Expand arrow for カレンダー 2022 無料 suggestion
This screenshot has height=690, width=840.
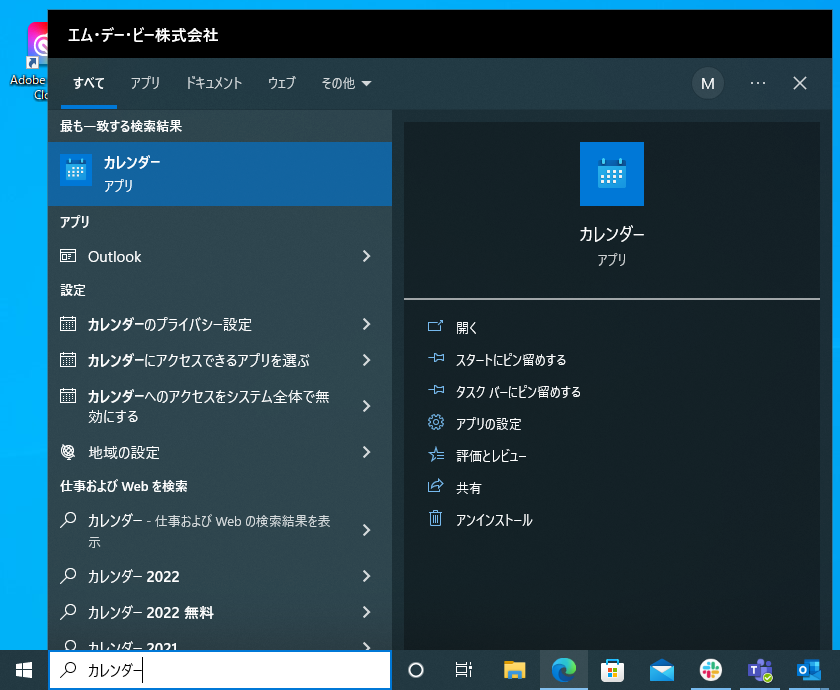click(x=366, y=612)
